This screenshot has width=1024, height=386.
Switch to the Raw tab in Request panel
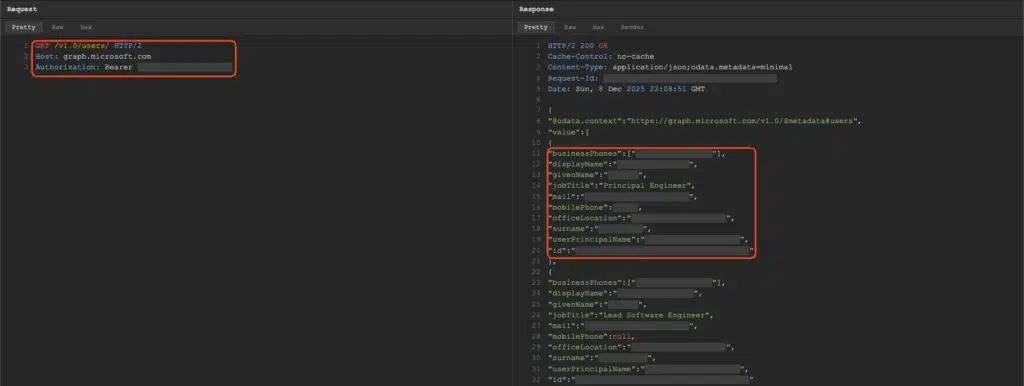pos(58,27)
